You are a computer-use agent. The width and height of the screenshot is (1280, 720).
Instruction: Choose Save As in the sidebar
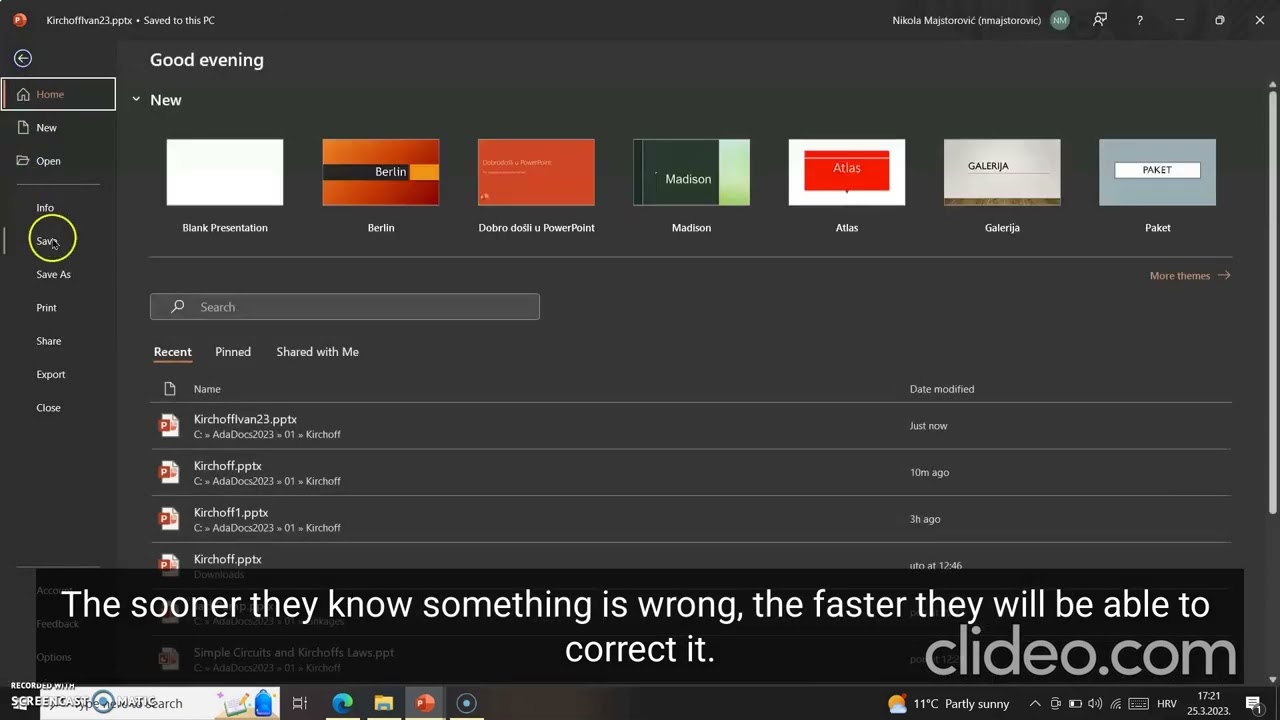53,275
